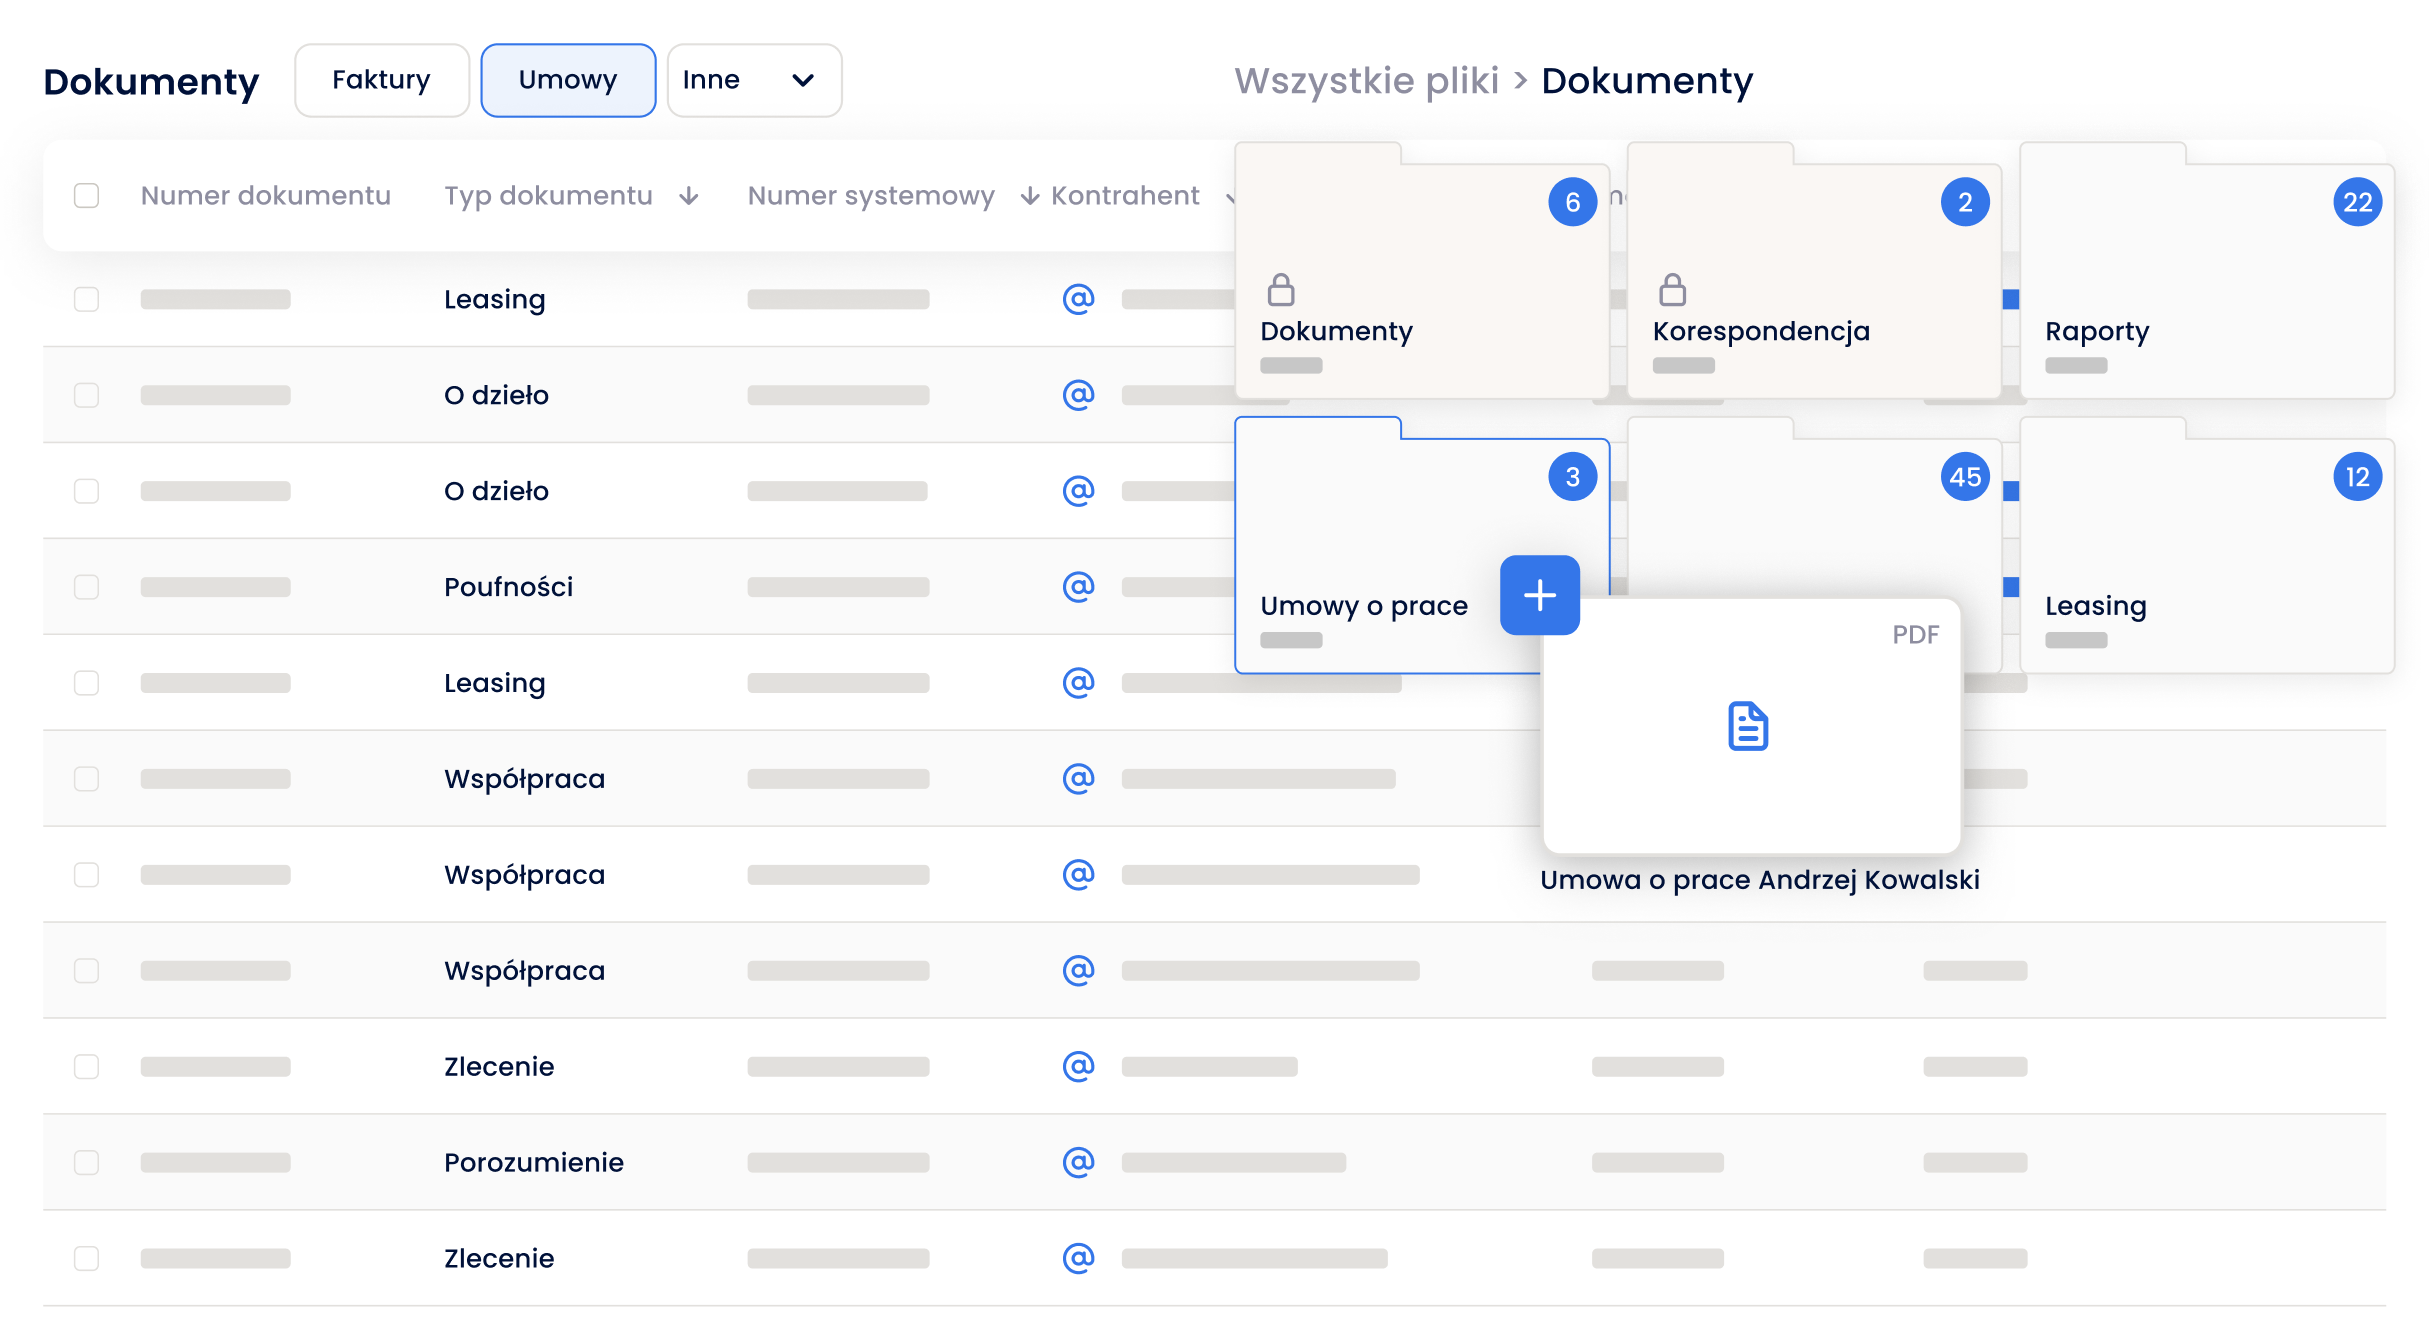
Task: Click file name Umowa o prace Andrzej Kowalski
Action: [x=1760, y=880]
